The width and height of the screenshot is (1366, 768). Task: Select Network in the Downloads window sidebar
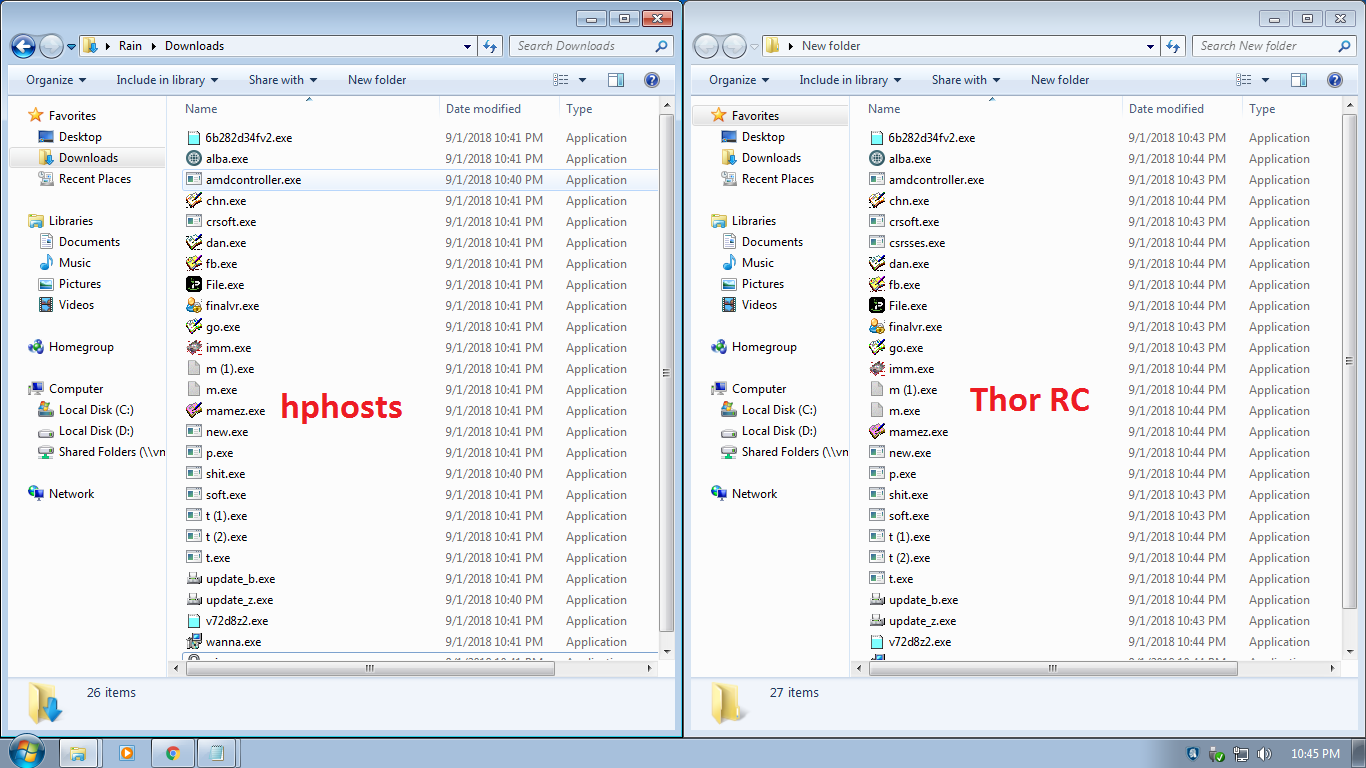pos(71,494)
